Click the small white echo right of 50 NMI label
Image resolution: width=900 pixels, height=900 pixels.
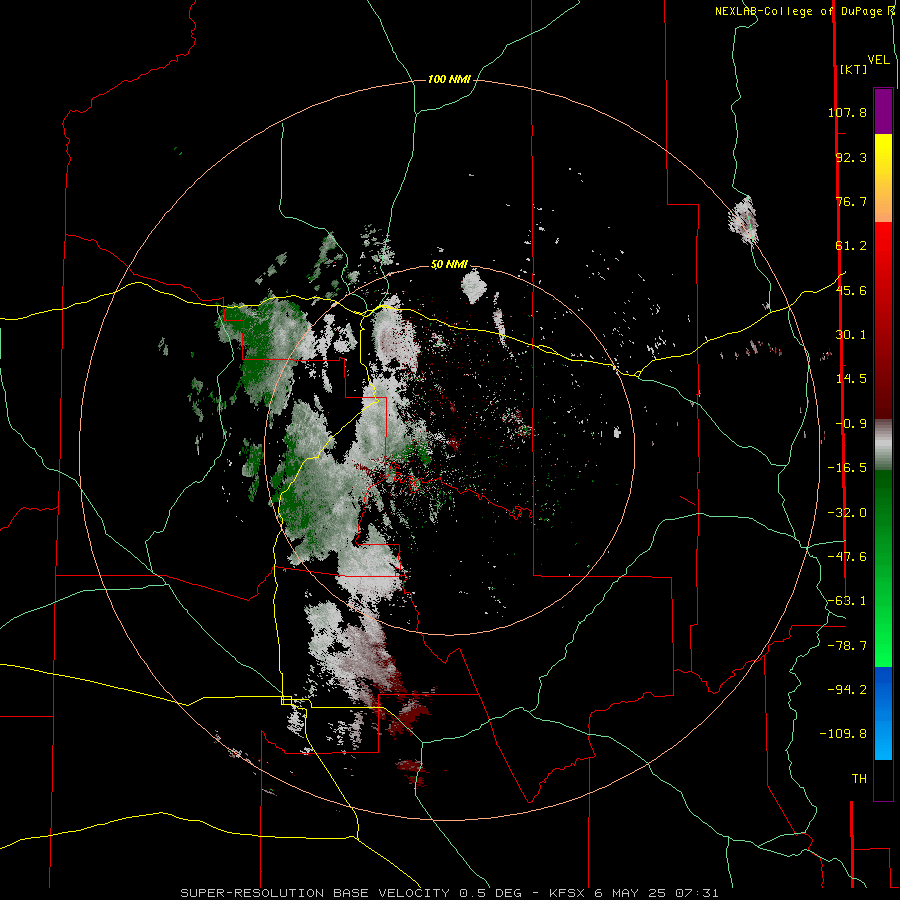tap(474, 286)
